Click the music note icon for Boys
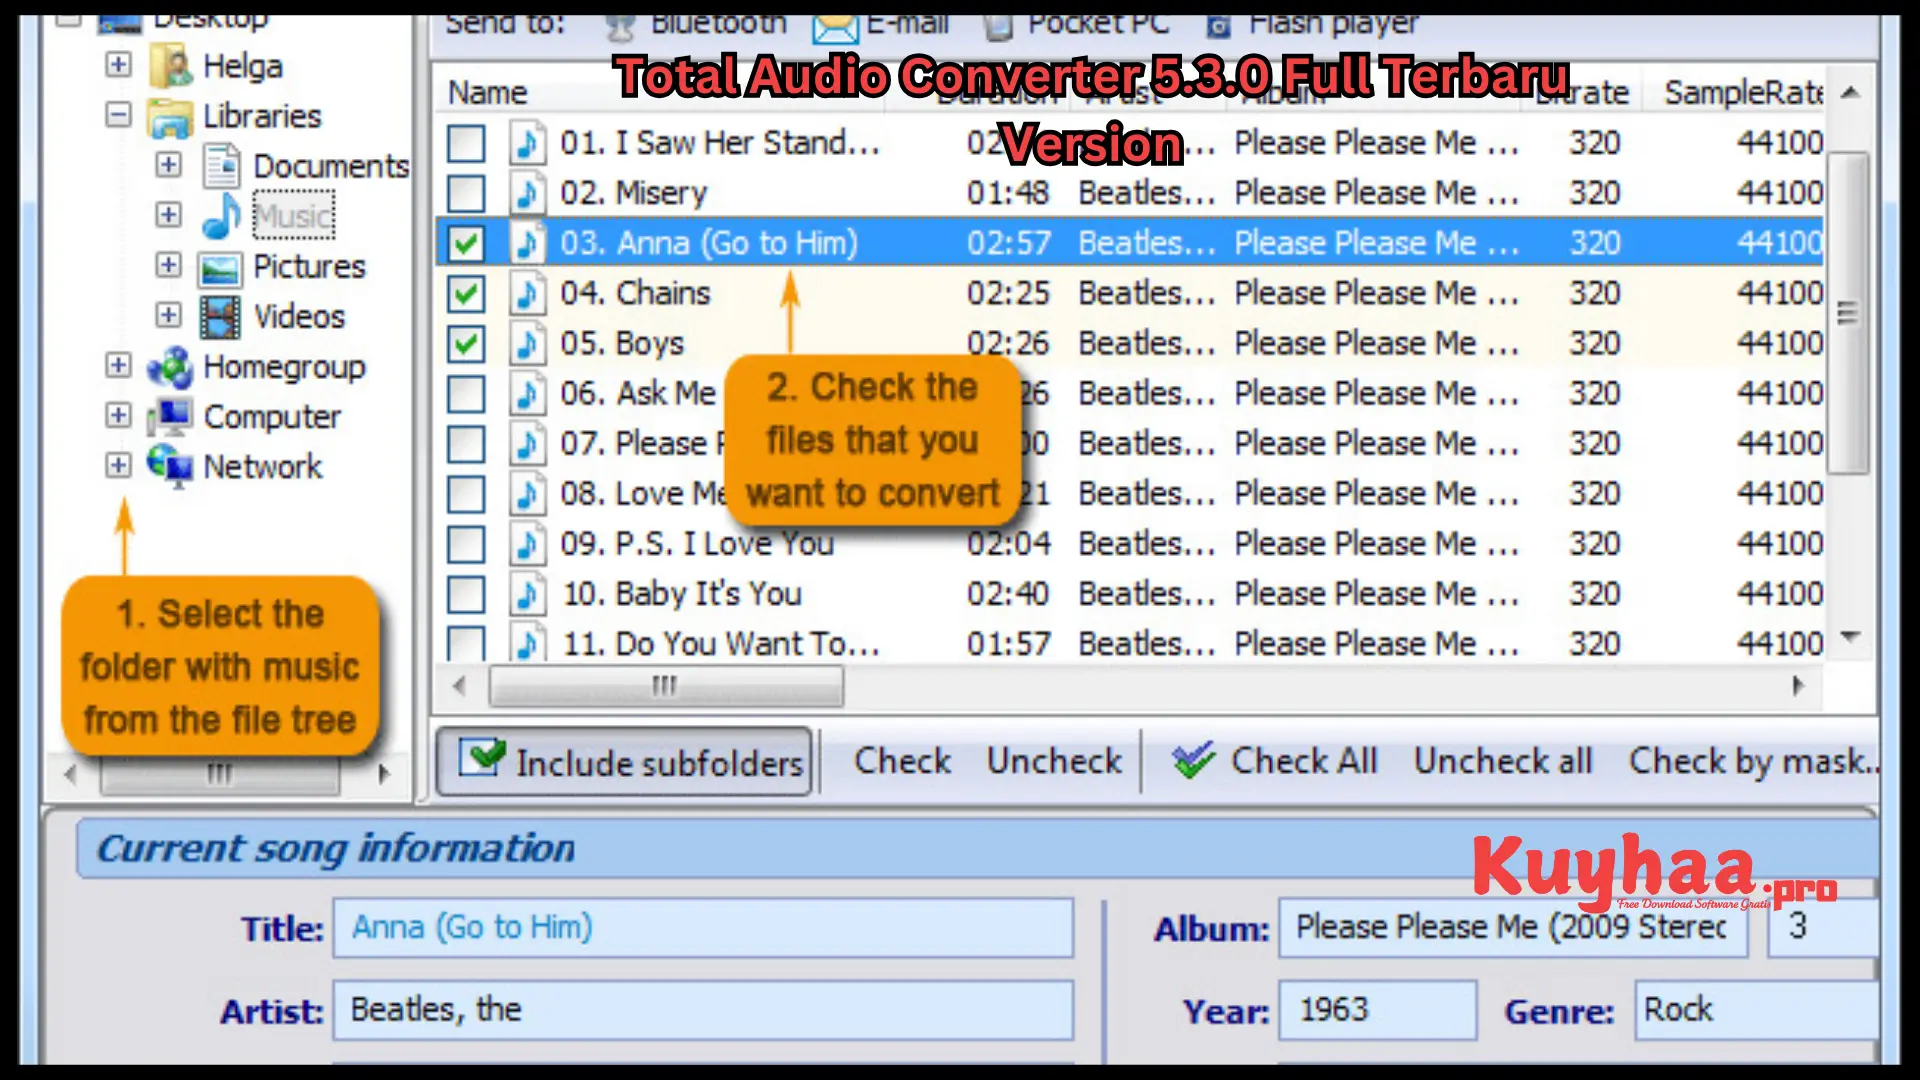Viewport: 1920px width, 1080px height. tap(524, 342)
